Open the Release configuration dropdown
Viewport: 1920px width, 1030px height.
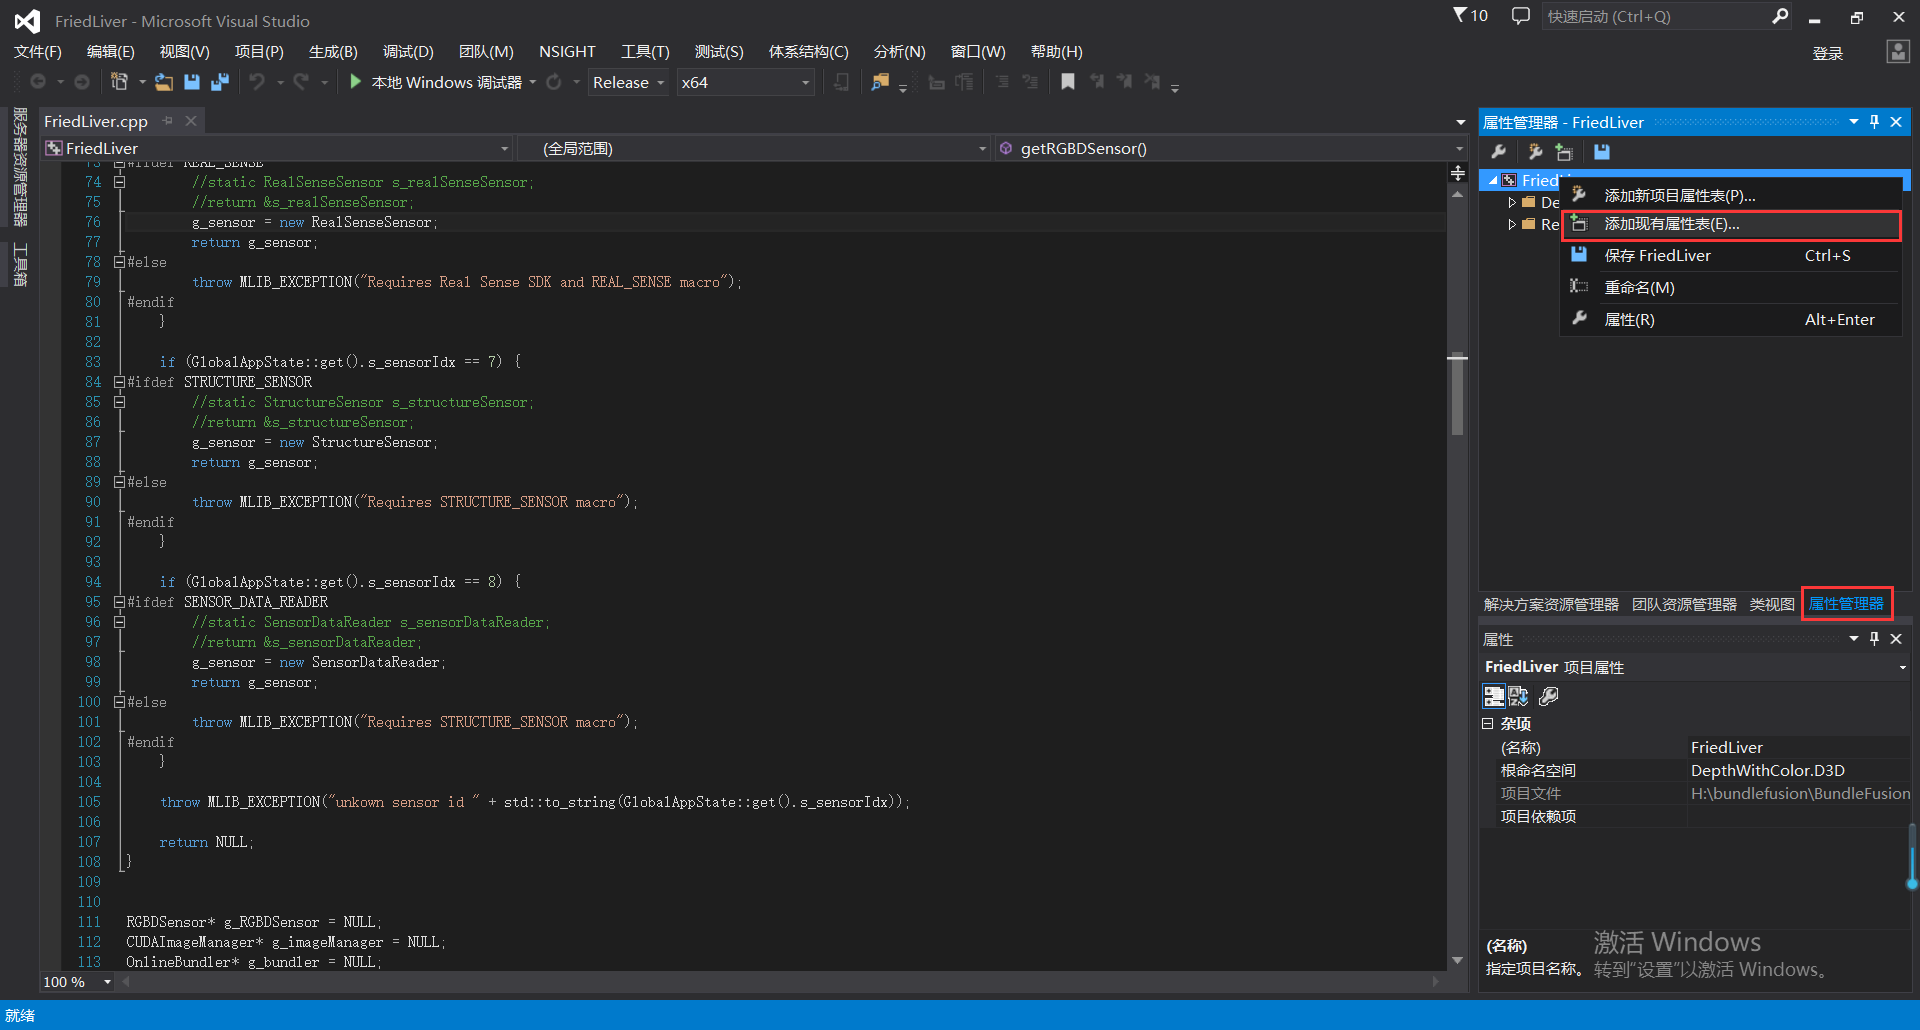(x=628, y=82)
